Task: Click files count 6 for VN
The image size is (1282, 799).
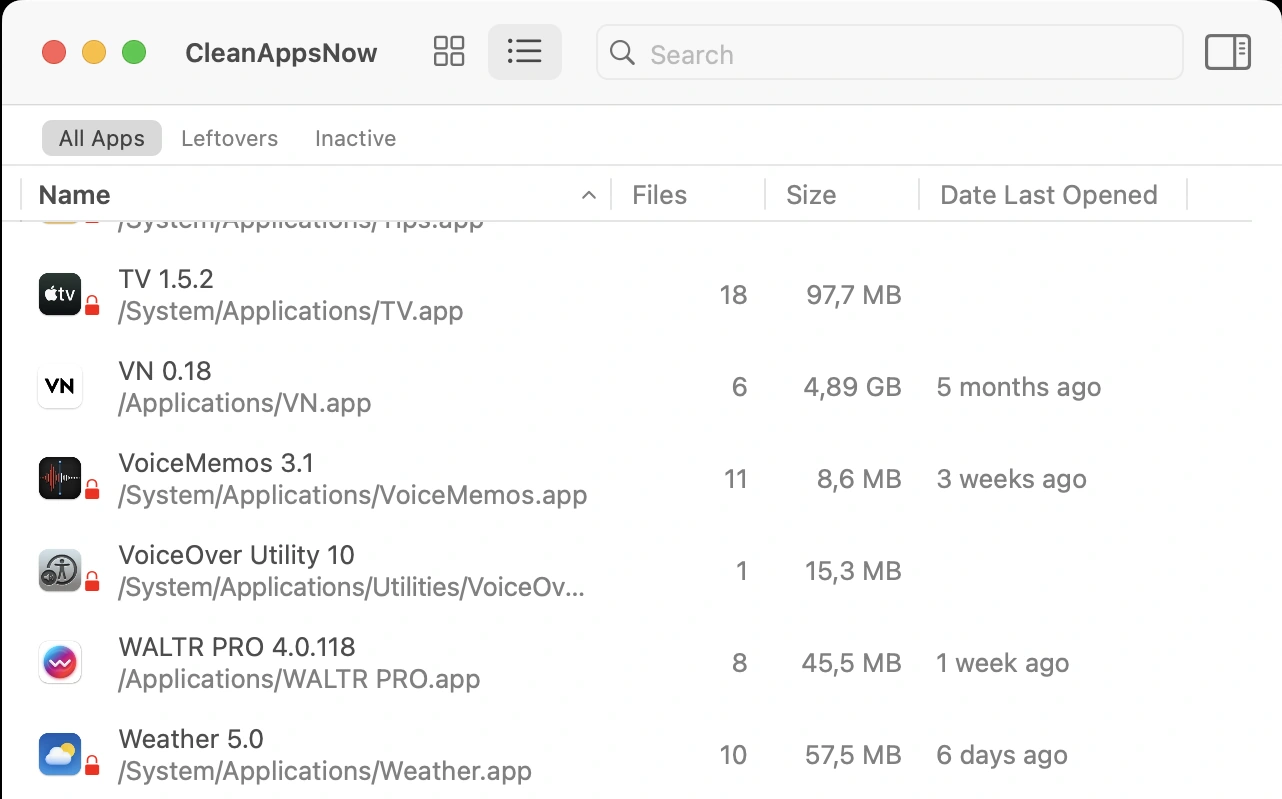Action: [740, 387]
